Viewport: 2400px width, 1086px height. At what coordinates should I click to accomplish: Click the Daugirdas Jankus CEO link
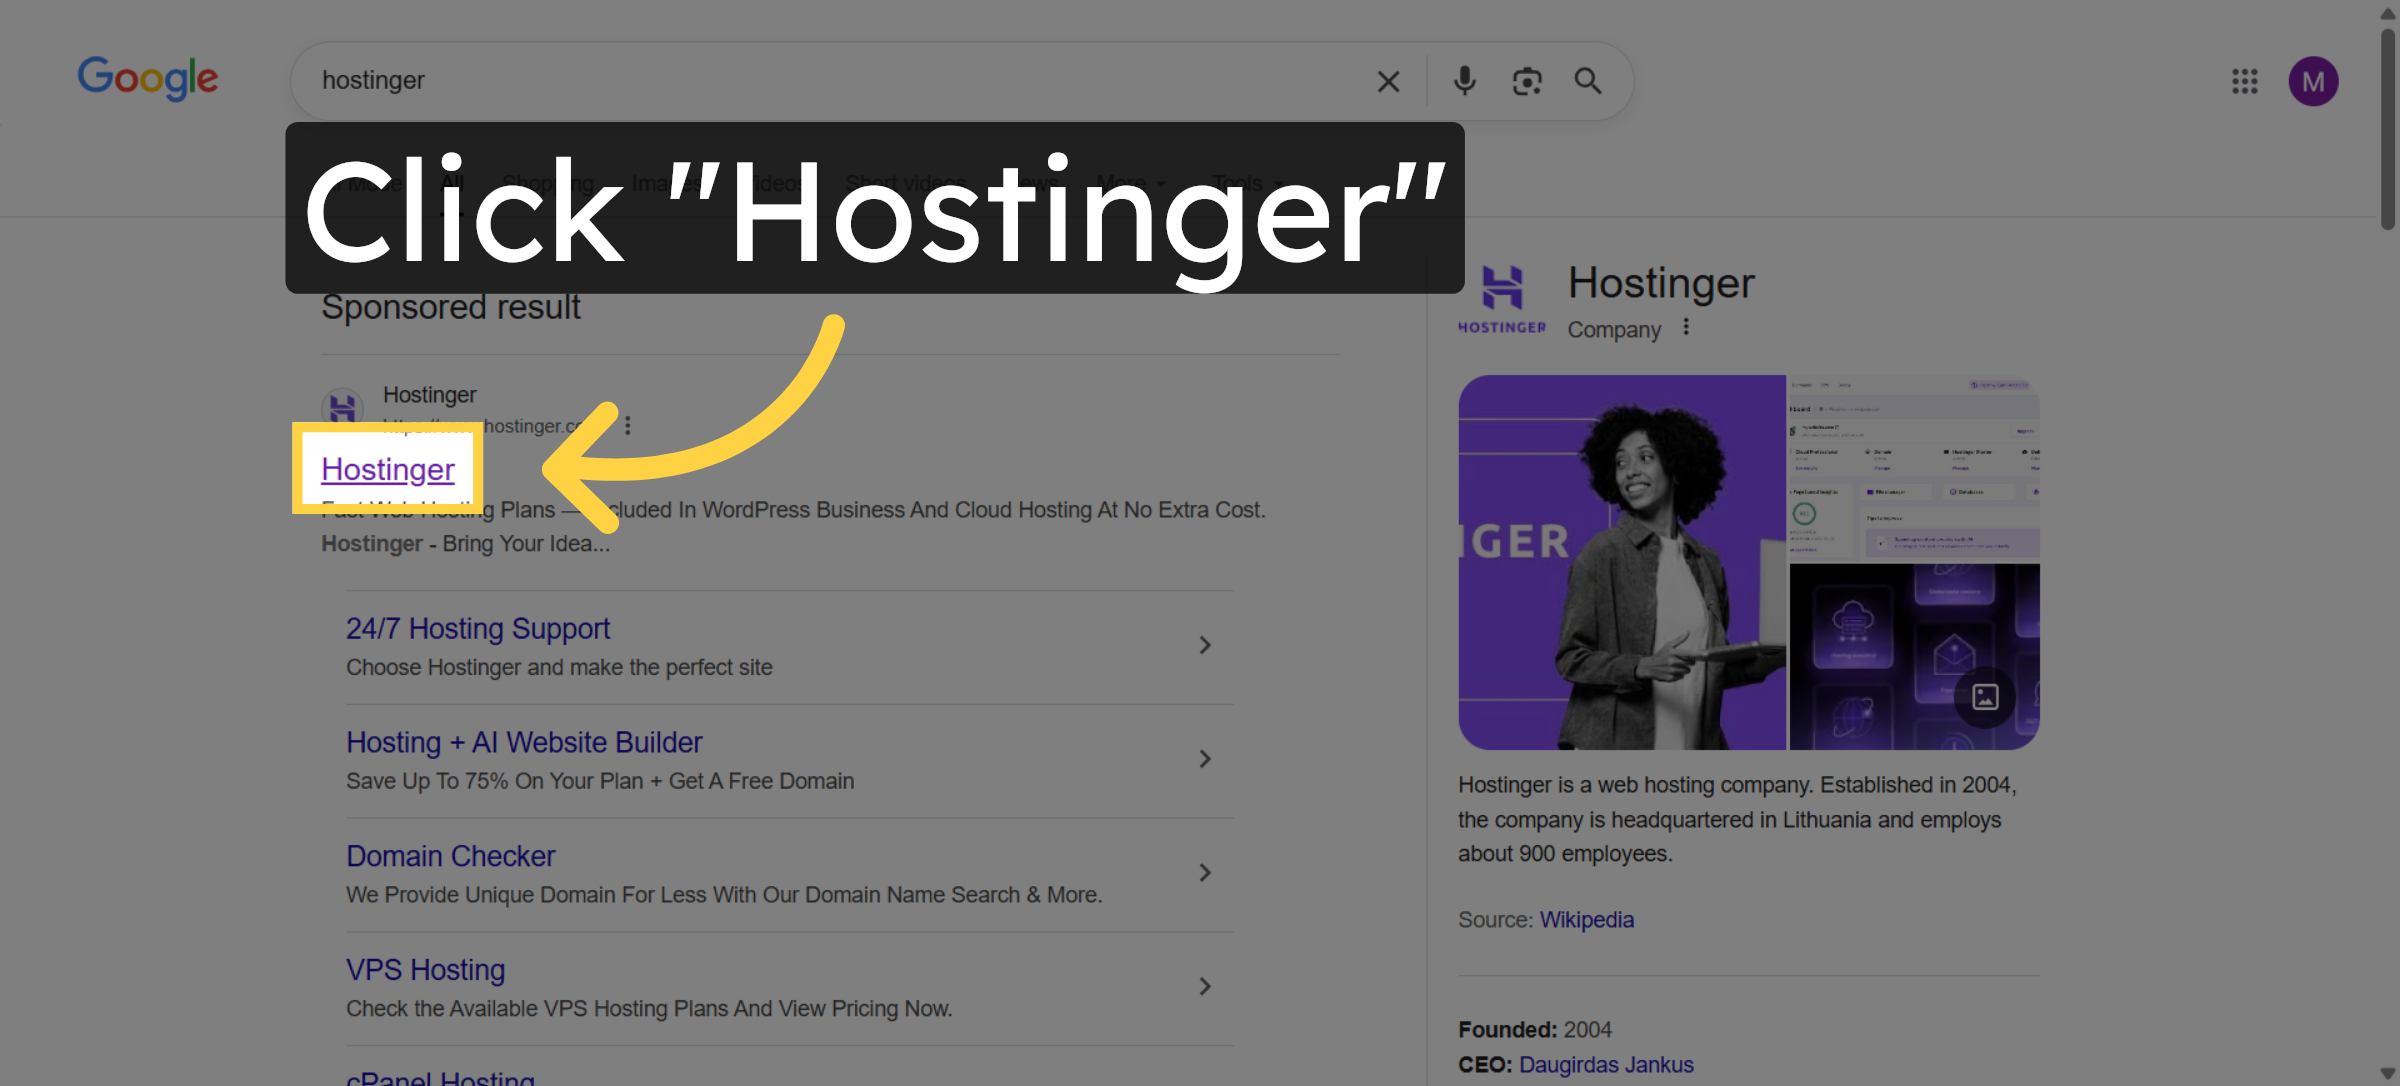[1605, 1064]
